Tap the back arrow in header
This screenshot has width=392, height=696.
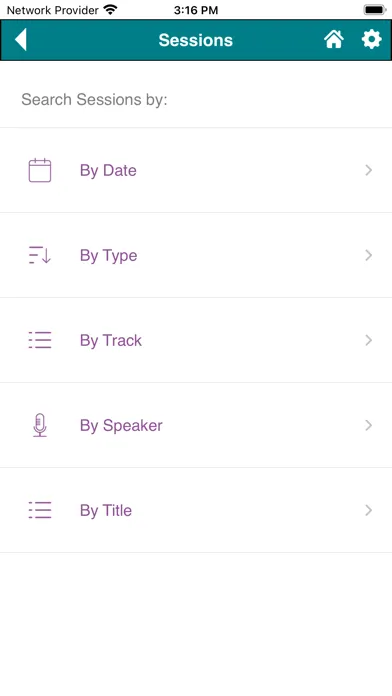point(21,40)
